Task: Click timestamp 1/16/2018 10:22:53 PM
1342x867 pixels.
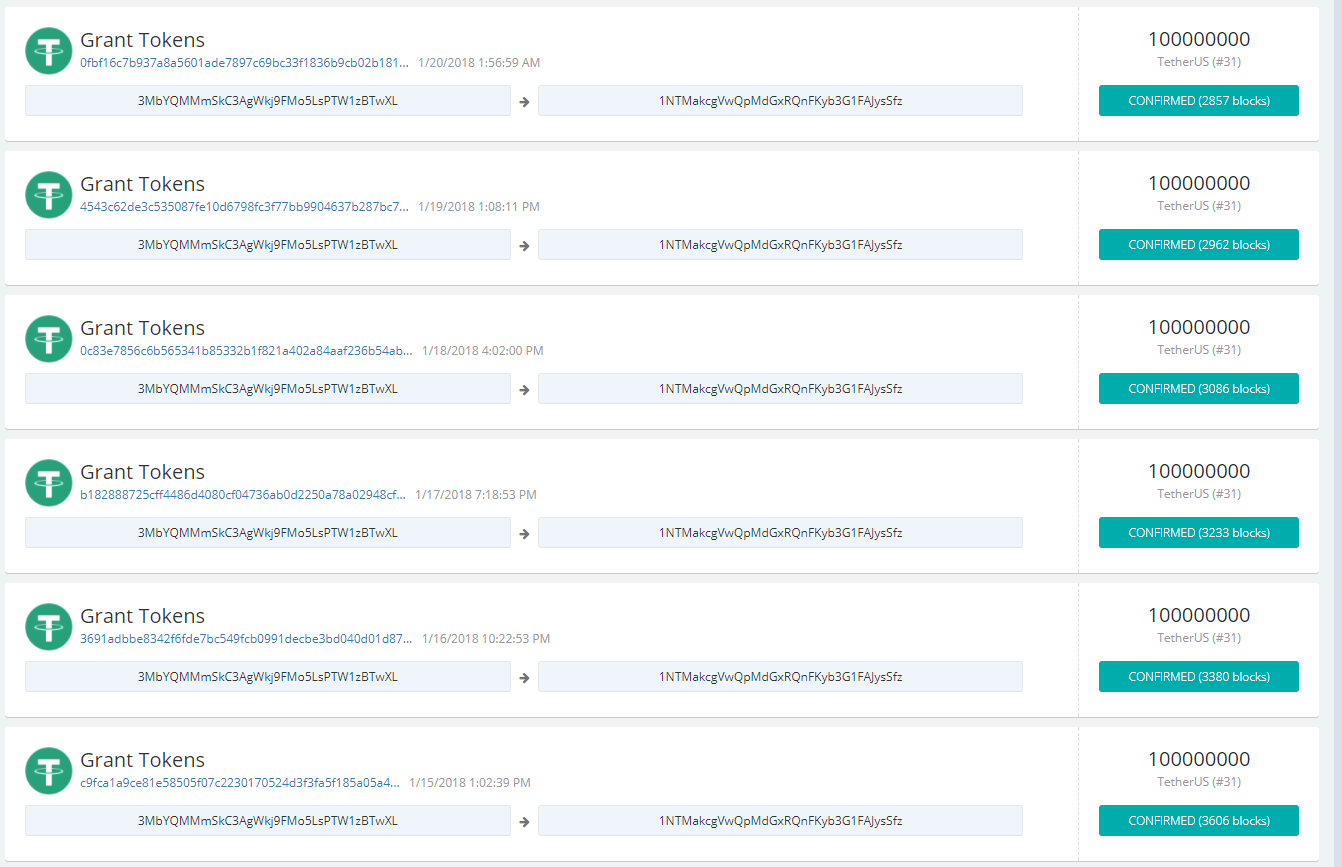Action: pyautogui.click(x=486, y=639)
